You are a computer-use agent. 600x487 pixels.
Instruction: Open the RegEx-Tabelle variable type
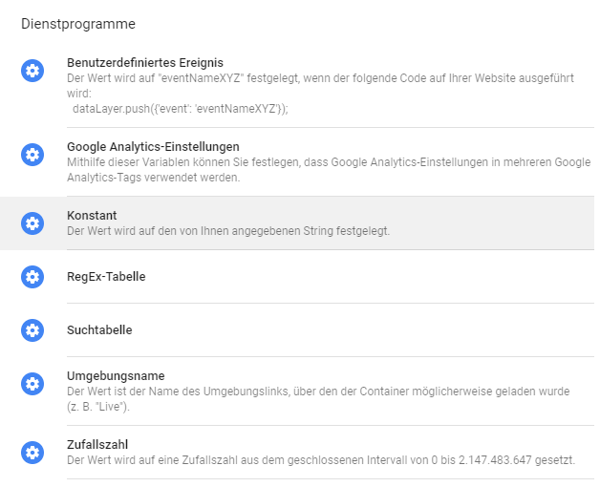pos(106,277)
